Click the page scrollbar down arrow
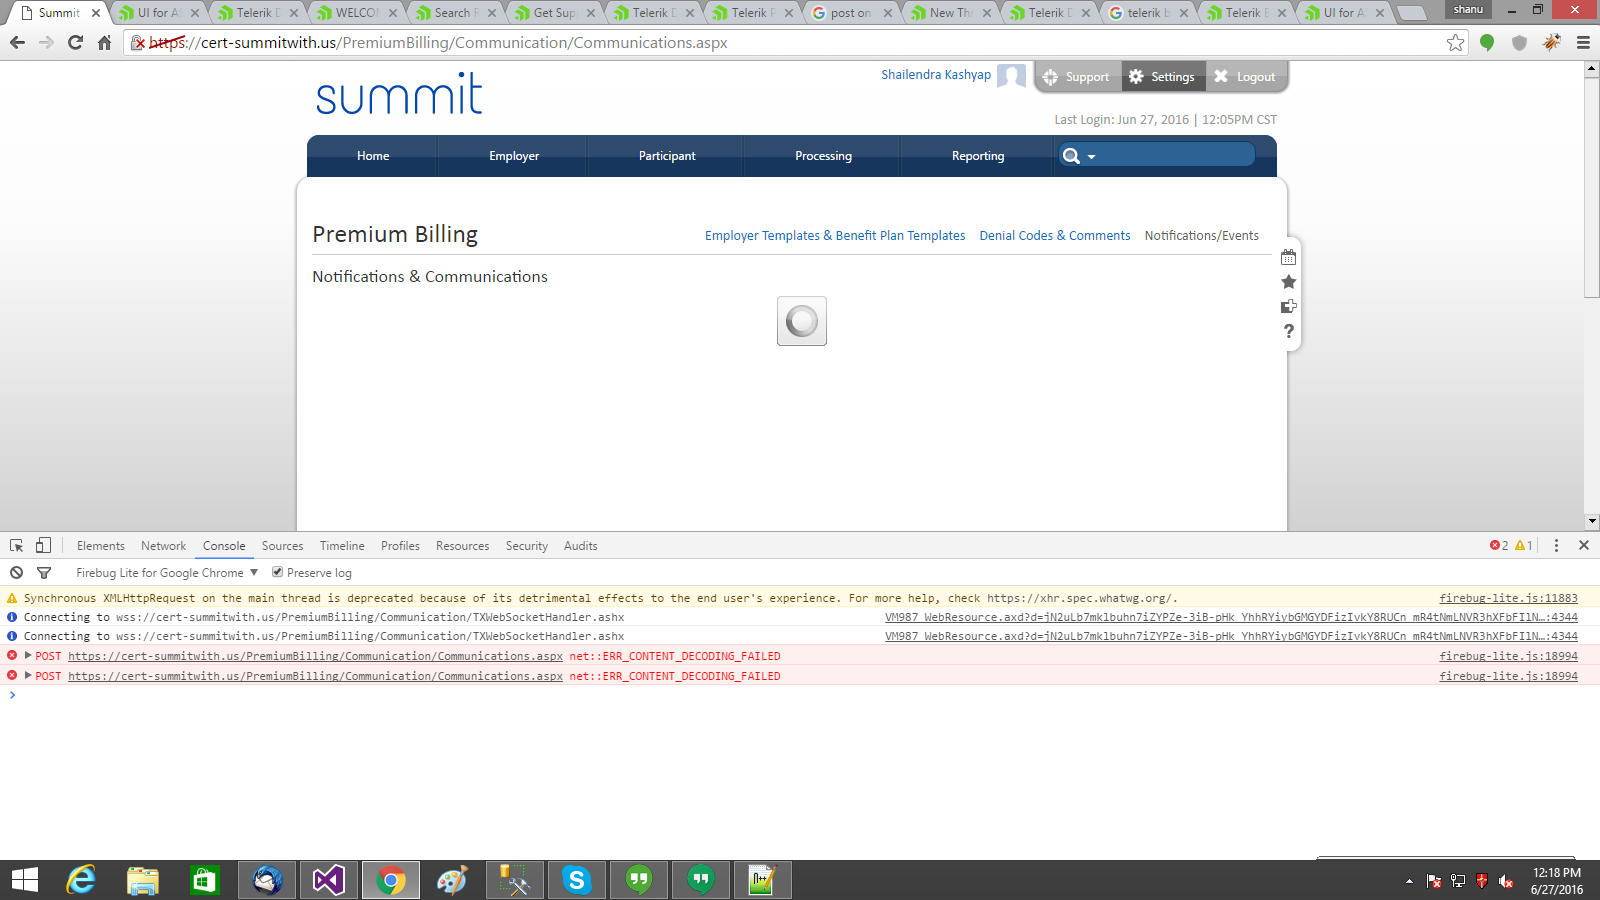Image resolution: width=1600 pixels, height=900 pixels. [1591, 521]
